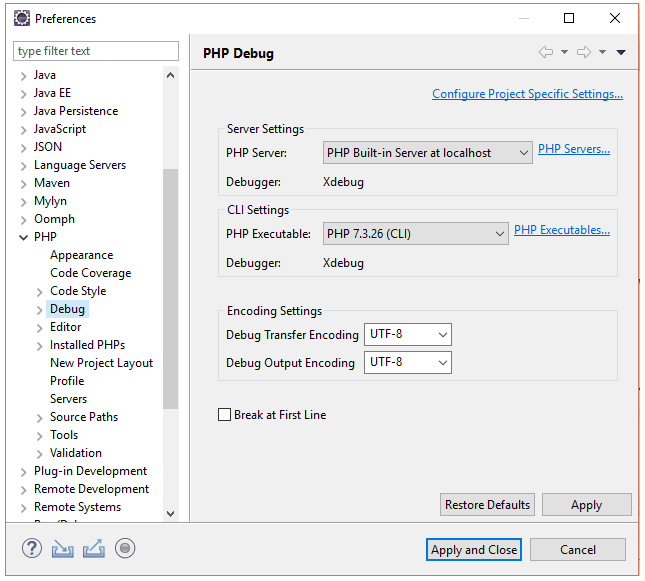Open the Help contents icon
The width and height of the screenshot is (645, 581).
pos(32,548)
